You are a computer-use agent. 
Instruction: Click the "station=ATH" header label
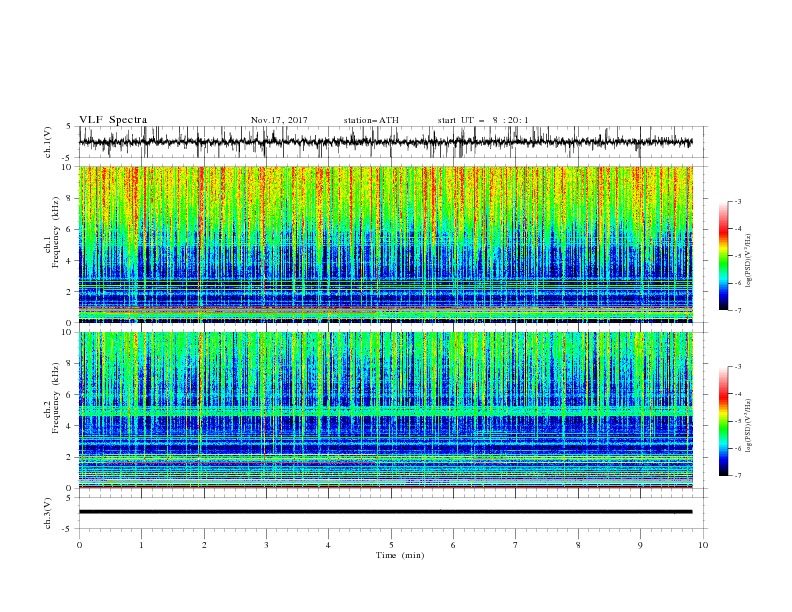click(x=371, y=120)
